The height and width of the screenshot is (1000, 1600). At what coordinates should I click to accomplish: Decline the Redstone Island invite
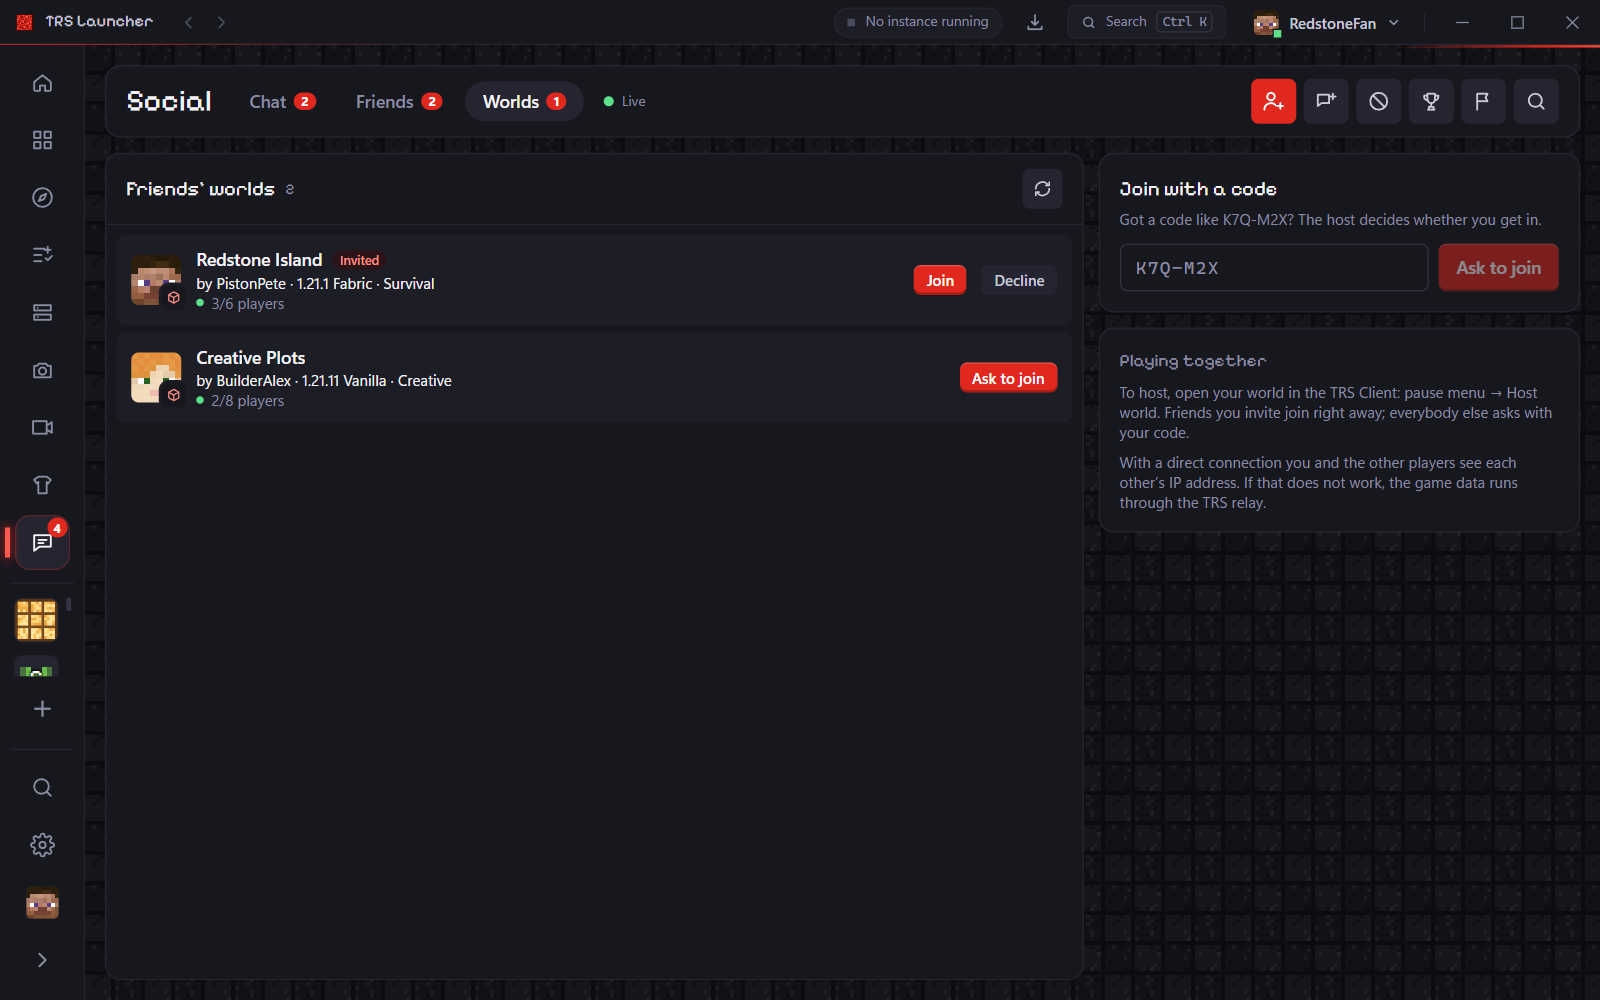[x=1019, y=281]
